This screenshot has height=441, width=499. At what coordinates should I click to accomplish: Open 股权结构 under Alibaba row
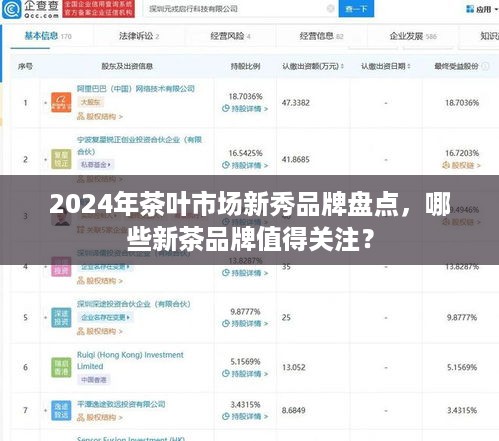pos(100,116)
